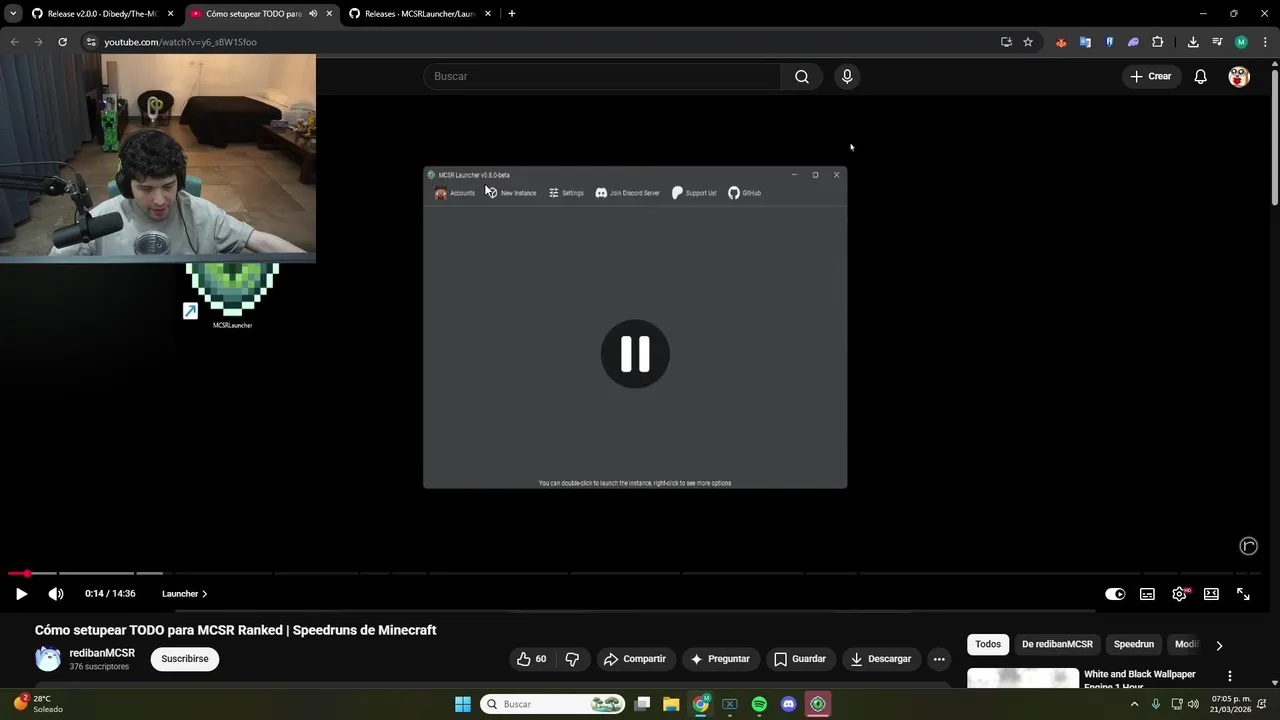Resume the video with the play button
Viewport: 1280px width, 720px height.
click(x=21, y=594)
